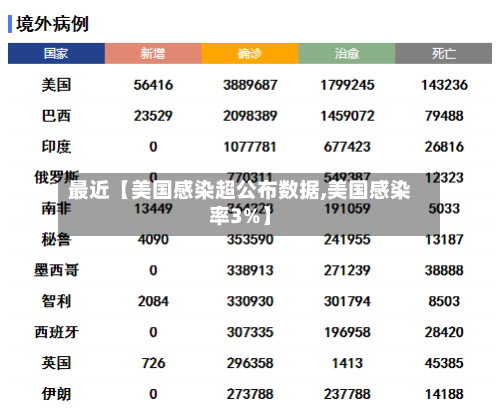This screenshot has width=500, height=409.
Task: Select deaths value 8503
Action: pyautogui.click(x=444, y=301)
